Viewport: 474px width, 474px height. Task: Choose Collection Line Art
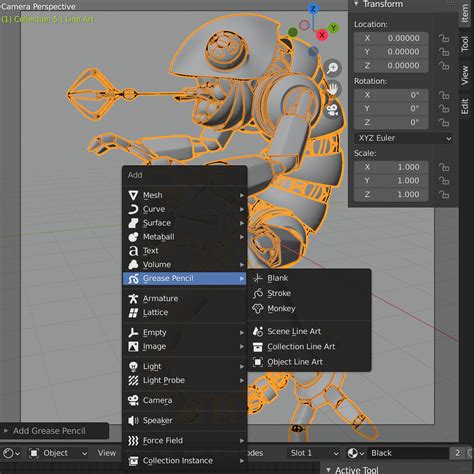(310, 347)
